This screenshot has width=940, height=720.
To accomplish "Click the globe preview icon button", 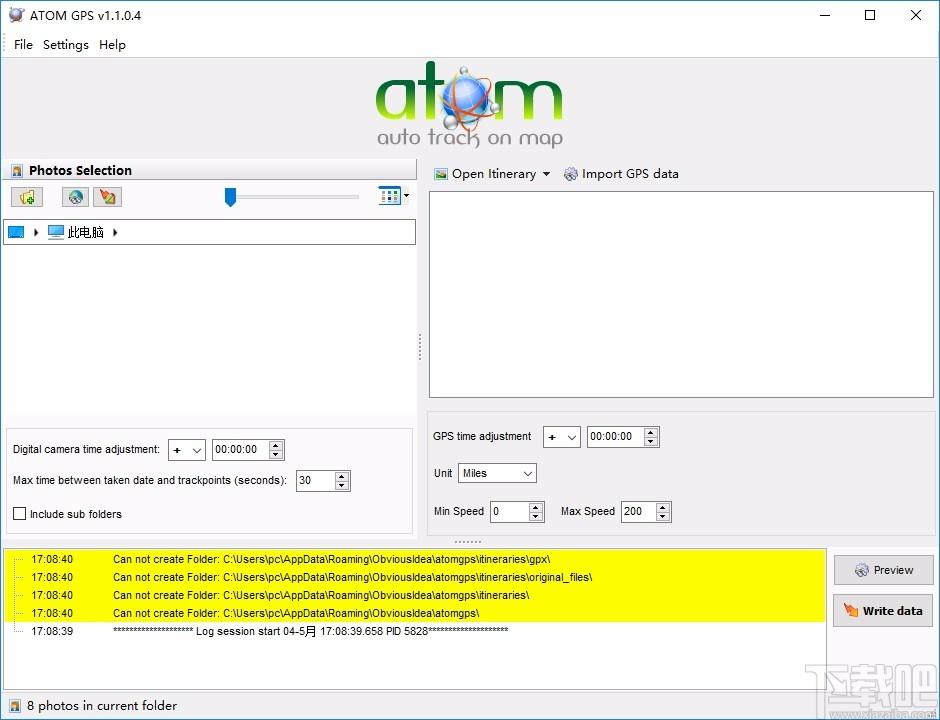I will coord(76,197).
